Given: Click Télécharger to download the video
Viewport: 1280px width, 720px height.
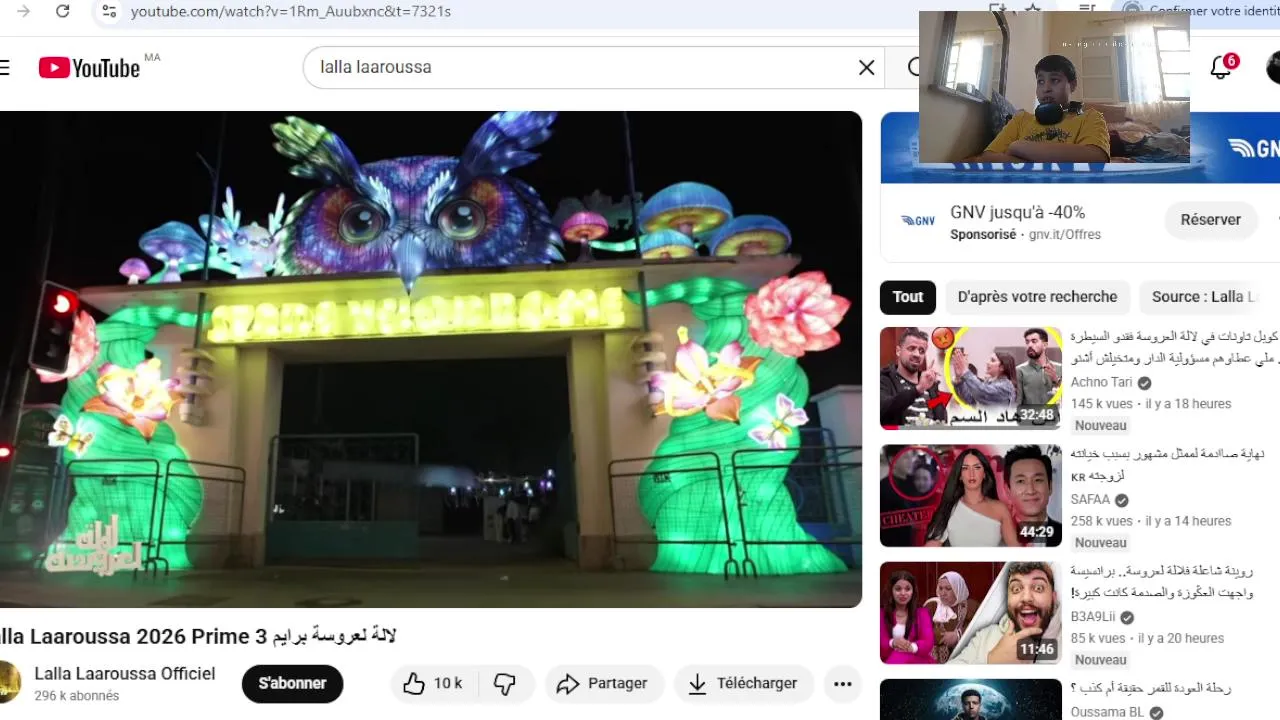Looking at the screenshot, I should pyautogui.click(x=743, y=684).
